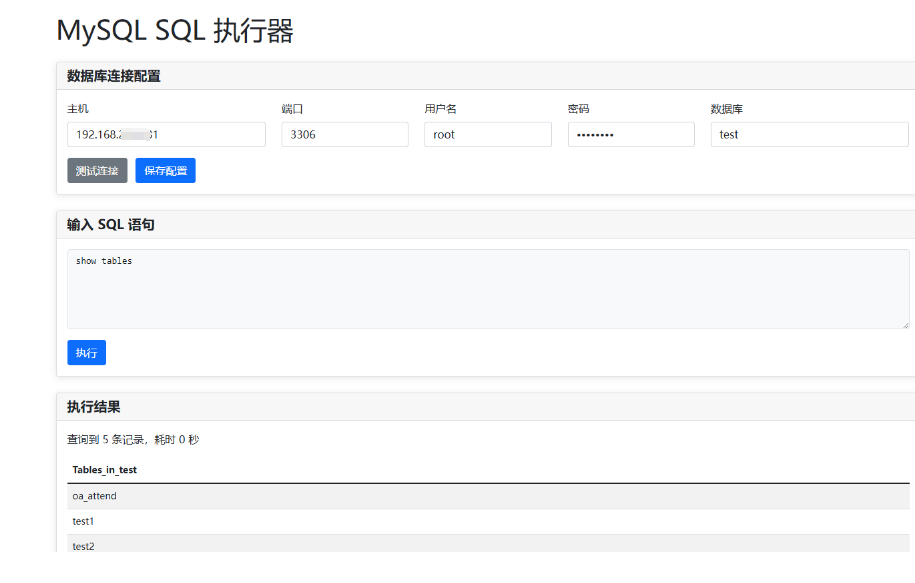
Task: Click the Tables_in_test column header
Action: [104, 470]
